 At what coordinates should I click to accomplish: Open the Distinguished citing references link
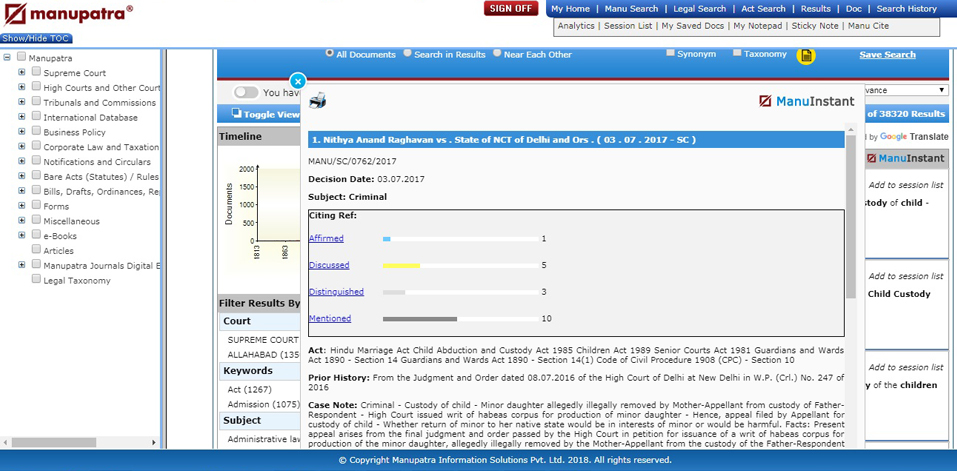336,292
